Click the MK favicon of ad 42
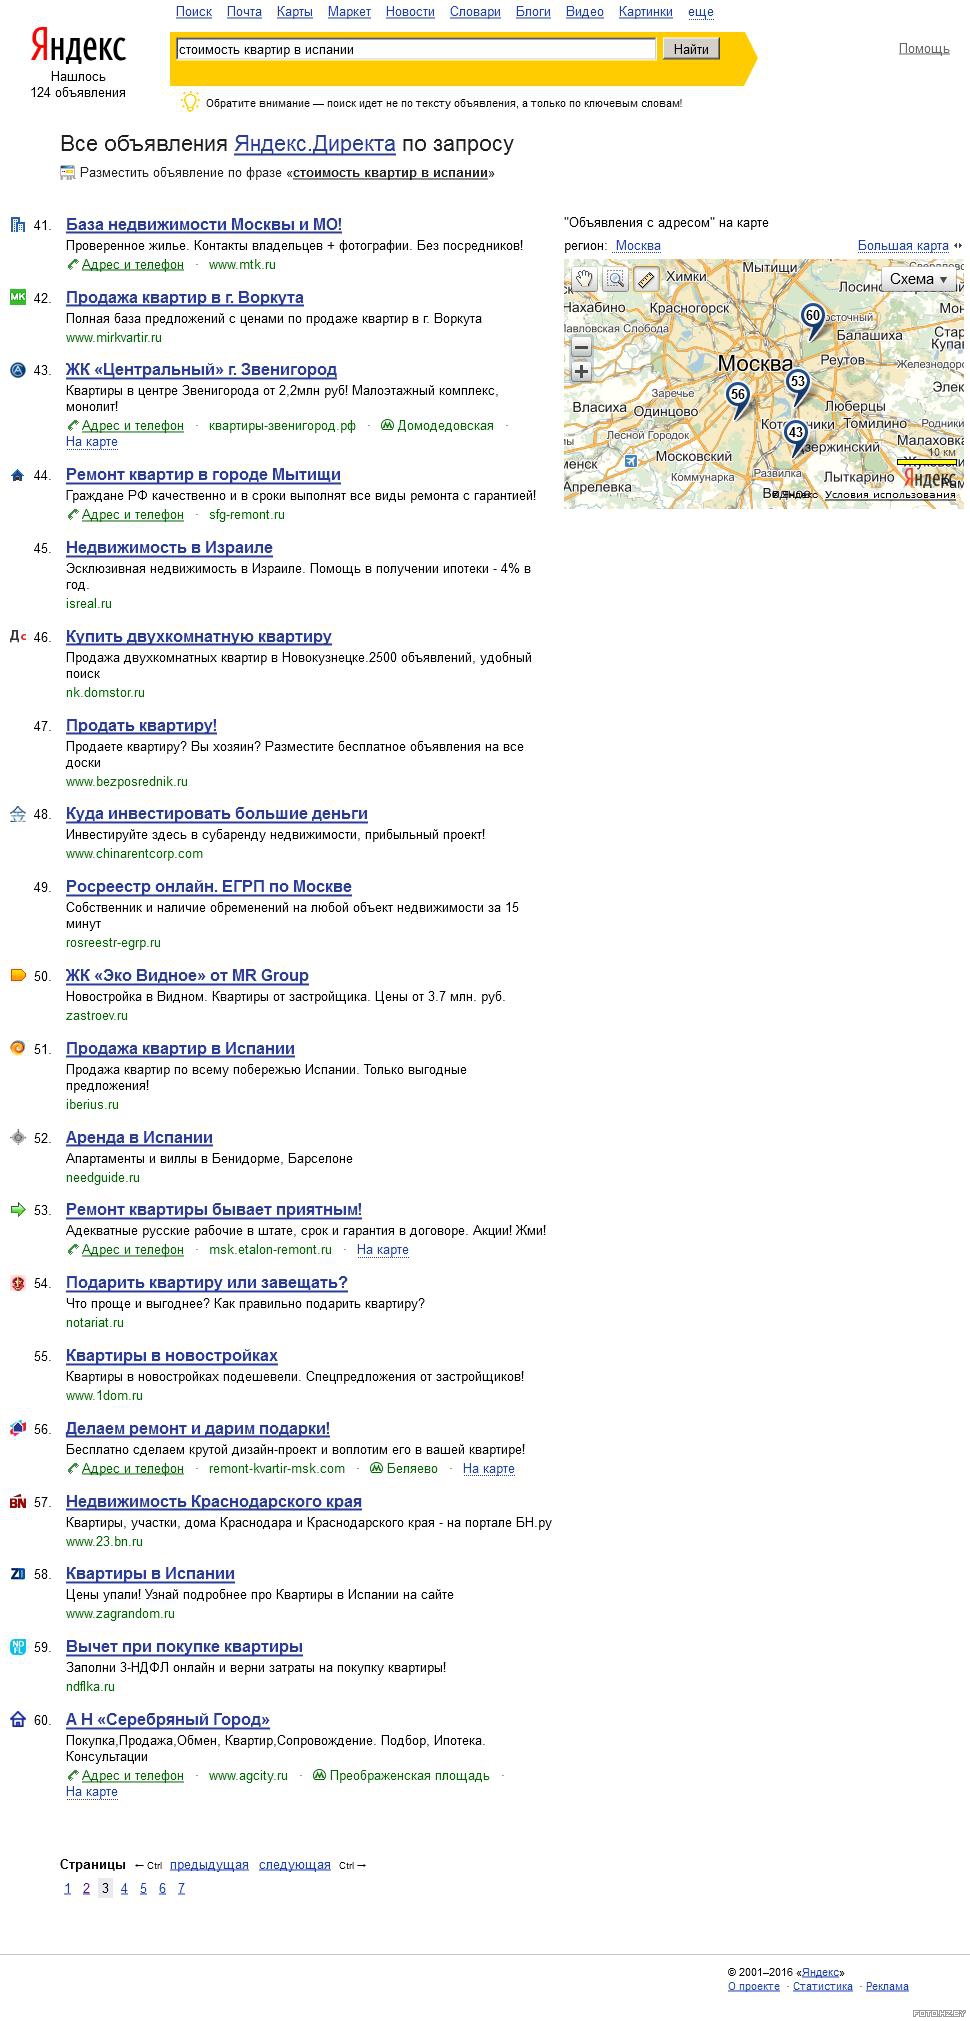This screenshot has width=970, height=2021. pos(17,297)
